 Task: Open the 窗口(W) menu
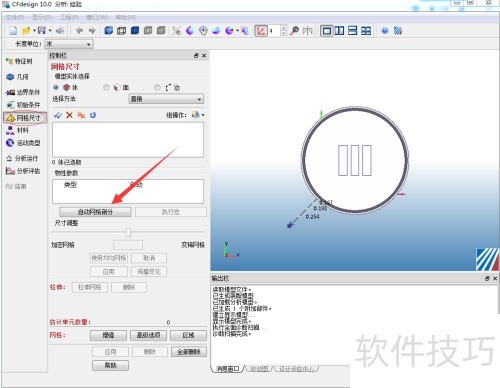pyautogui.click(x=97, y=17)
